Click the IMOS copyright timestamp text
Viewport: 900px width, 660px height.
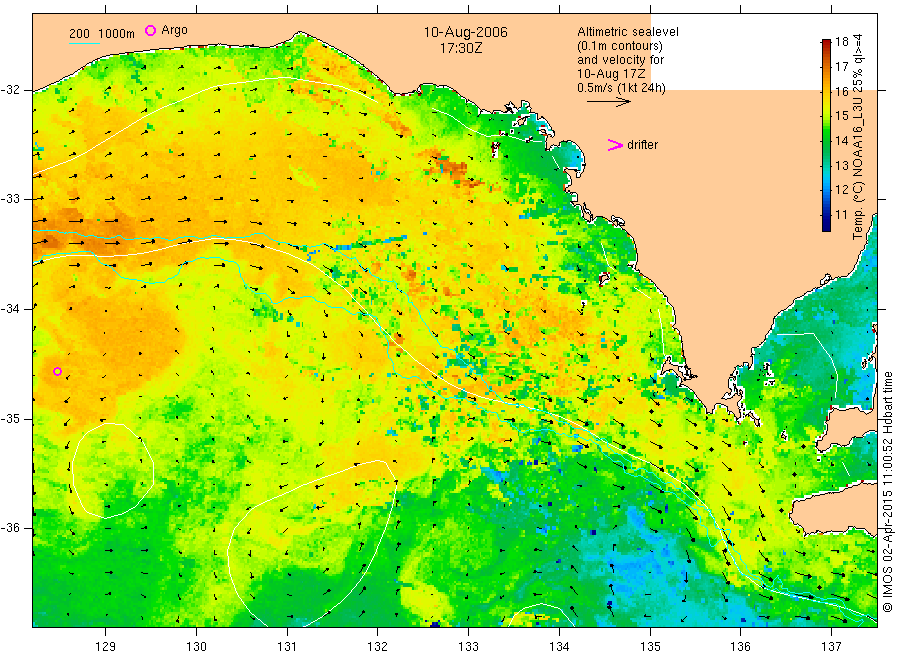888,491
